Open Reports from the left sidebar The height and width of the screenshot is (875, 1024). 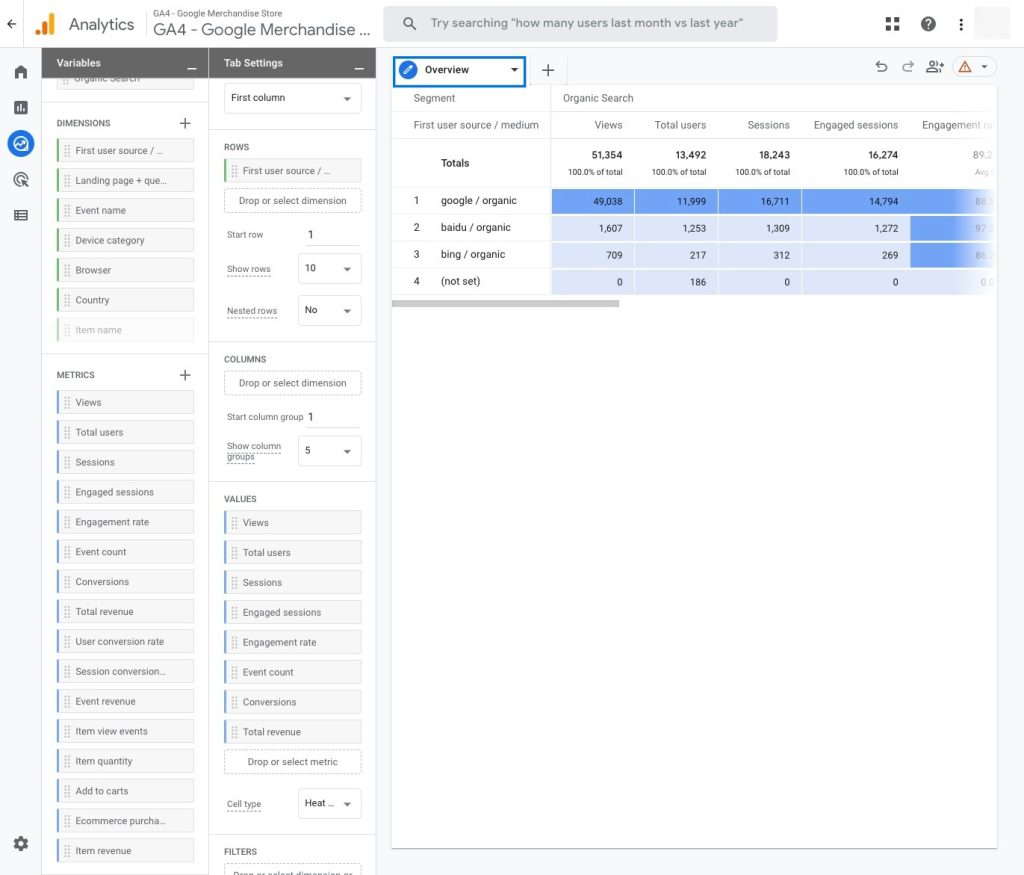pyautogui.click(x=20, y=107)
